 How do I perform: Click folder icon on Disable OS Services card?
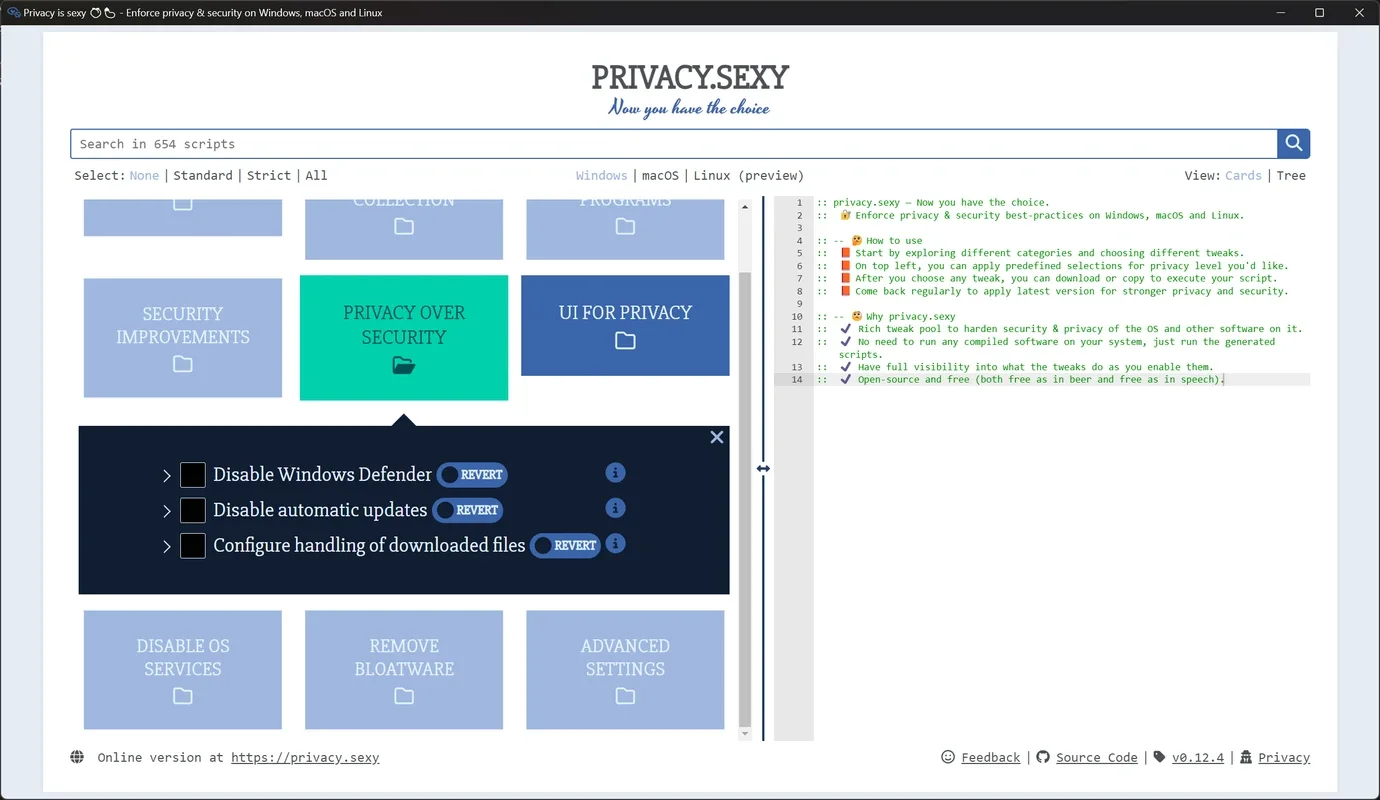pos(183,696)
